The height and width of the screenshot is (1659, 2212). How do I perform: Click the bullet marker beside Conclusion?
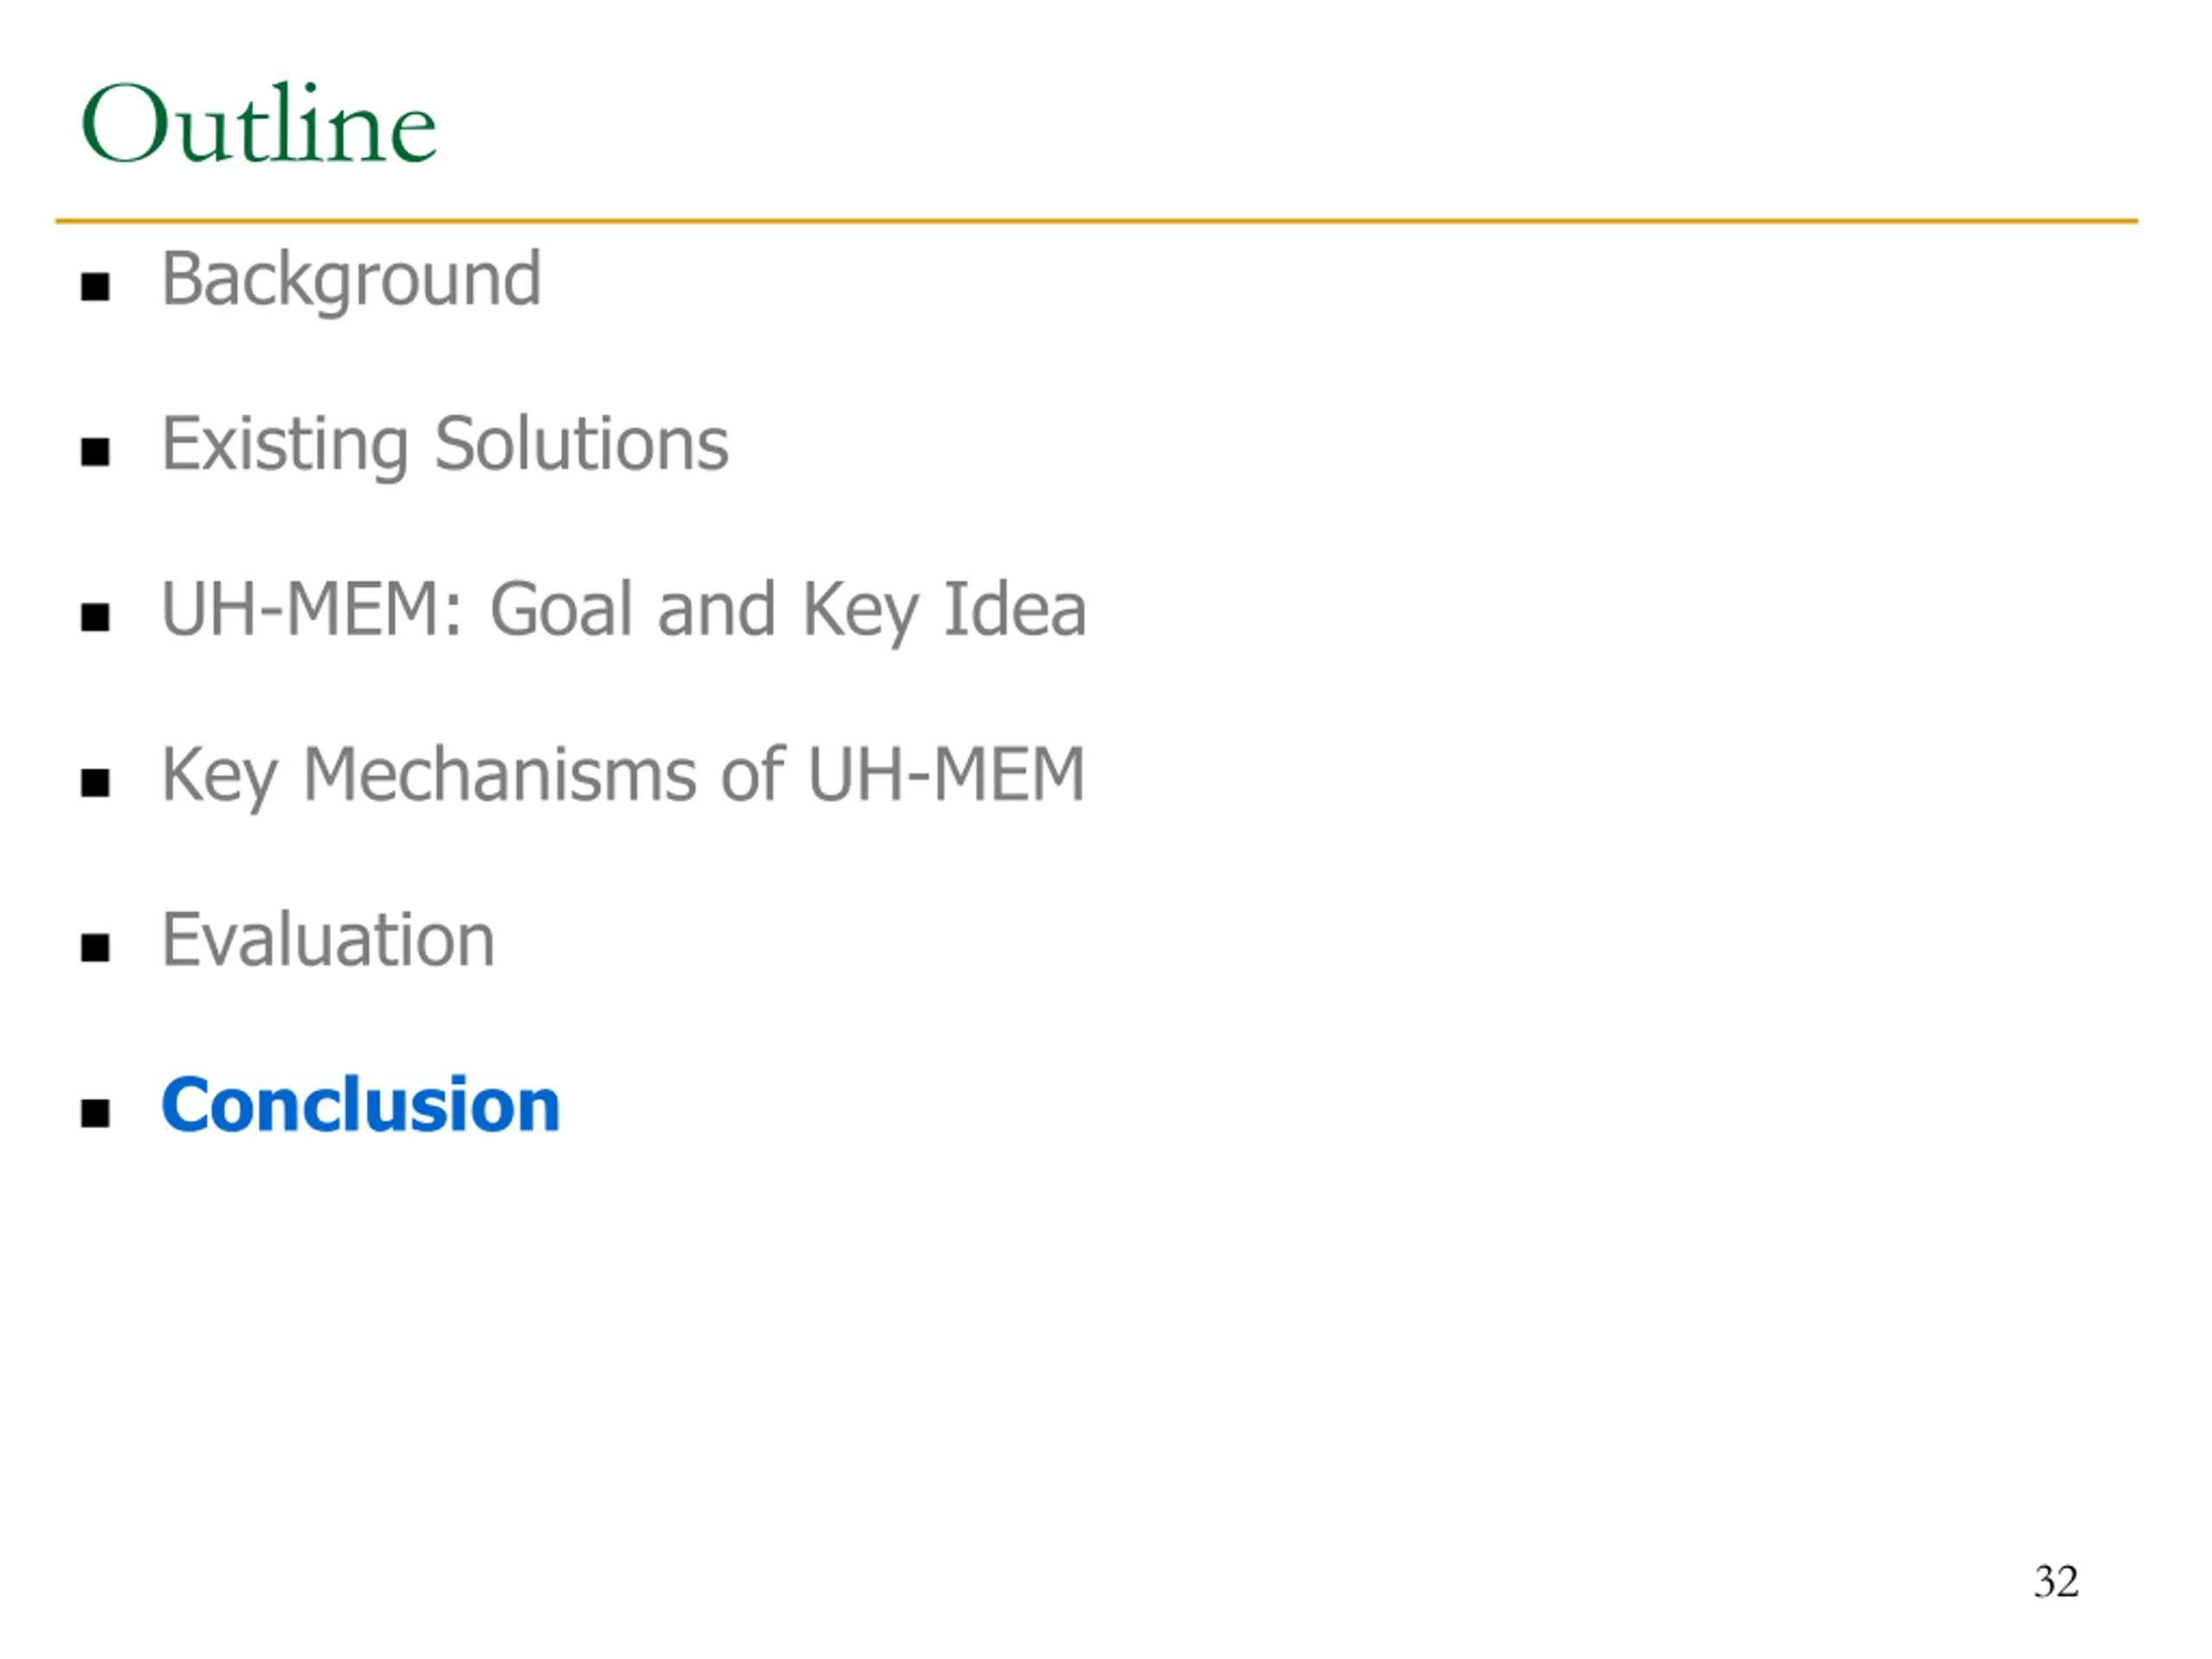pos(95,1113)
